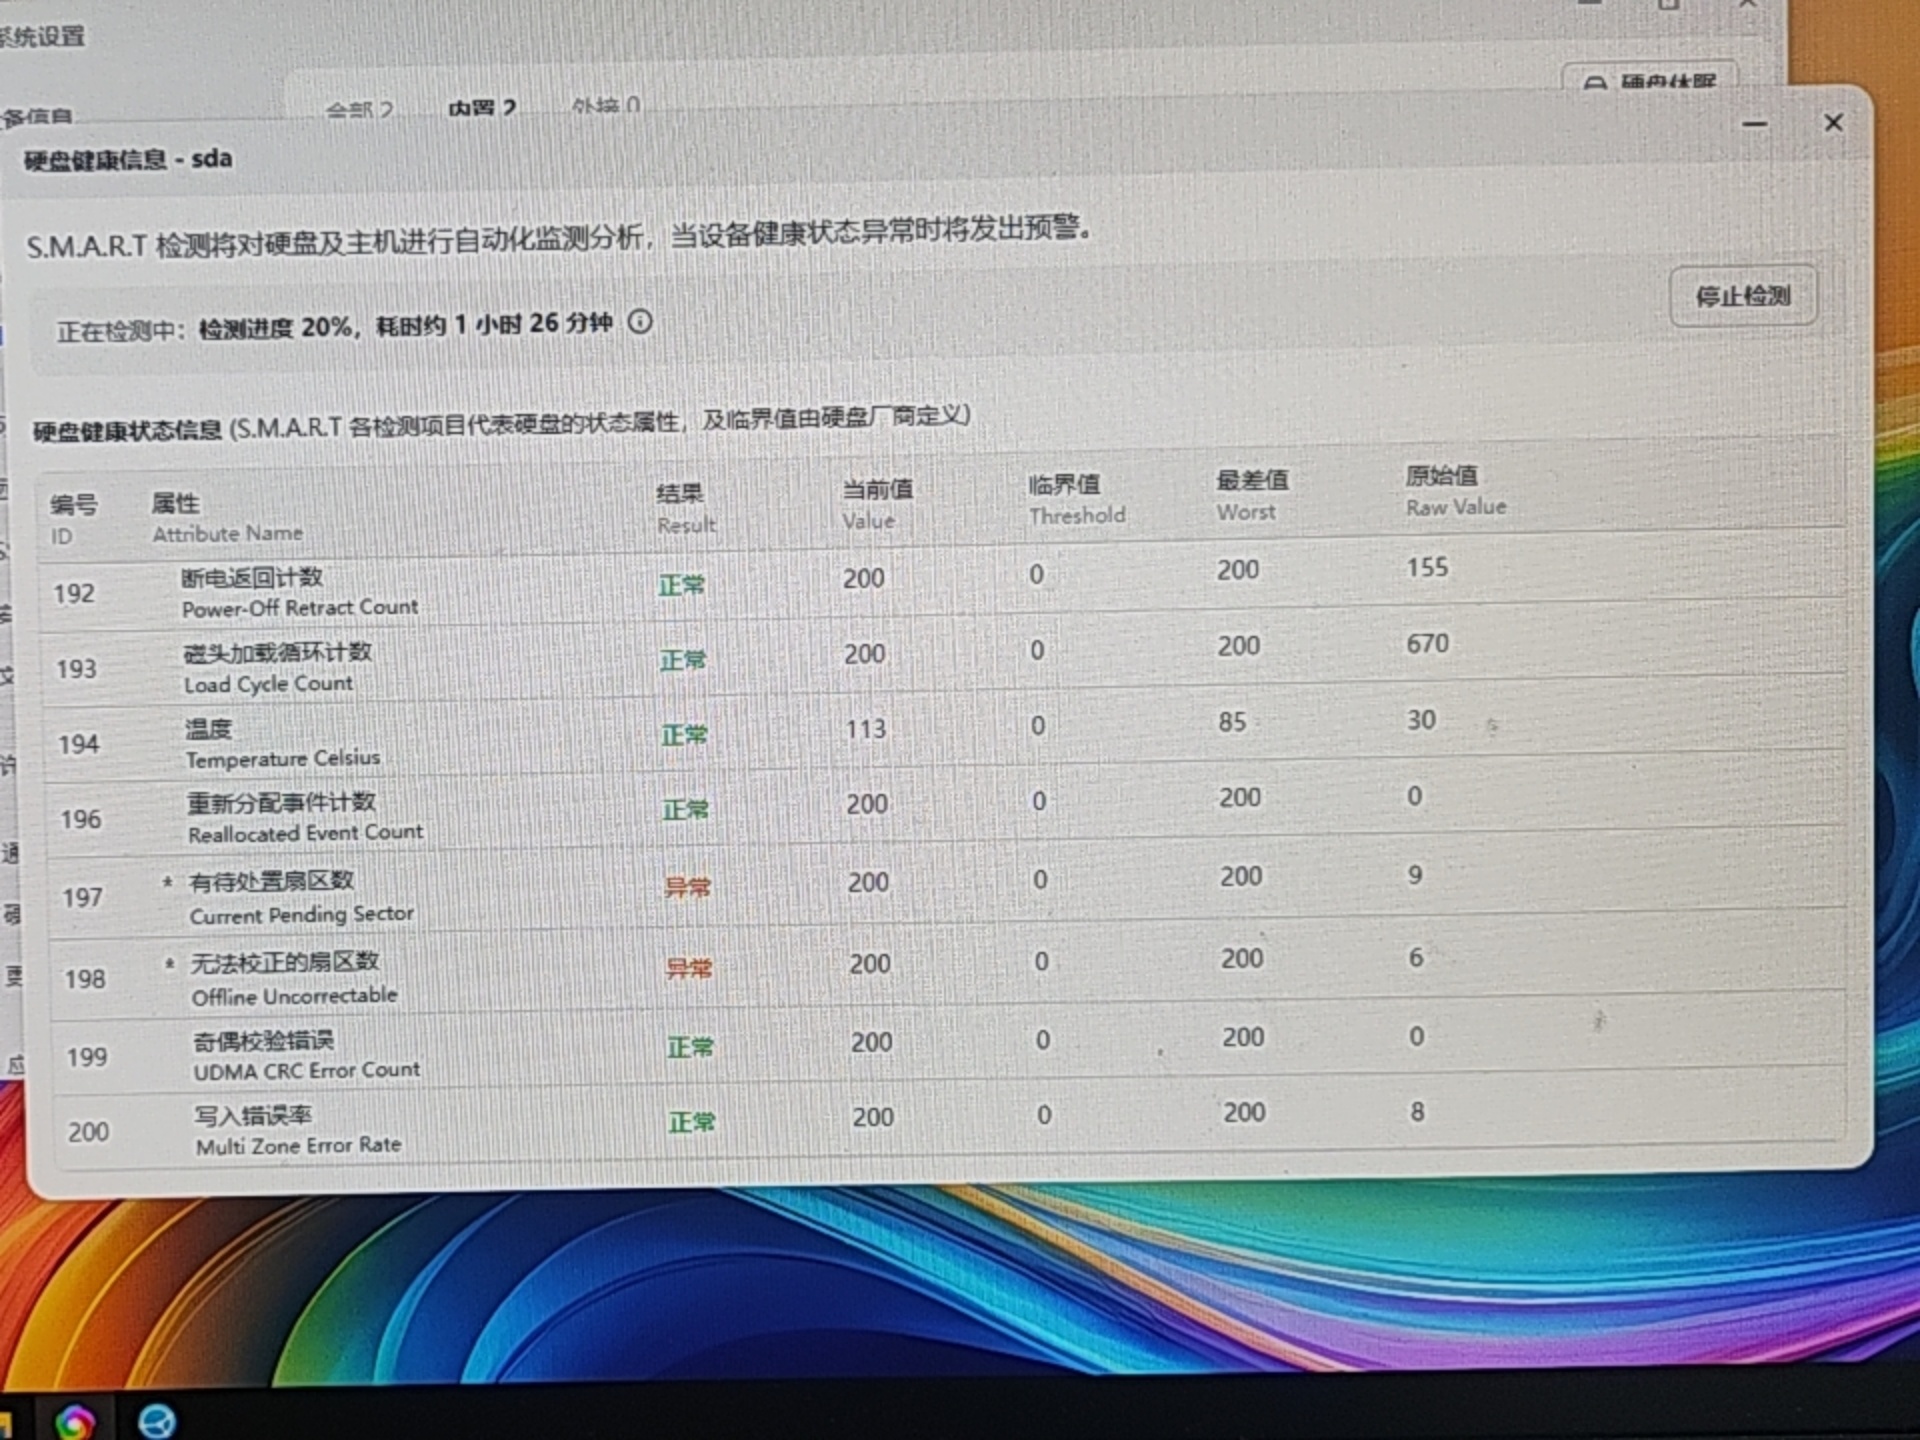Switch to the 全部 2 tab
The width and height of the screenshot is (1920, 1440).
click(x=359, y=109)
